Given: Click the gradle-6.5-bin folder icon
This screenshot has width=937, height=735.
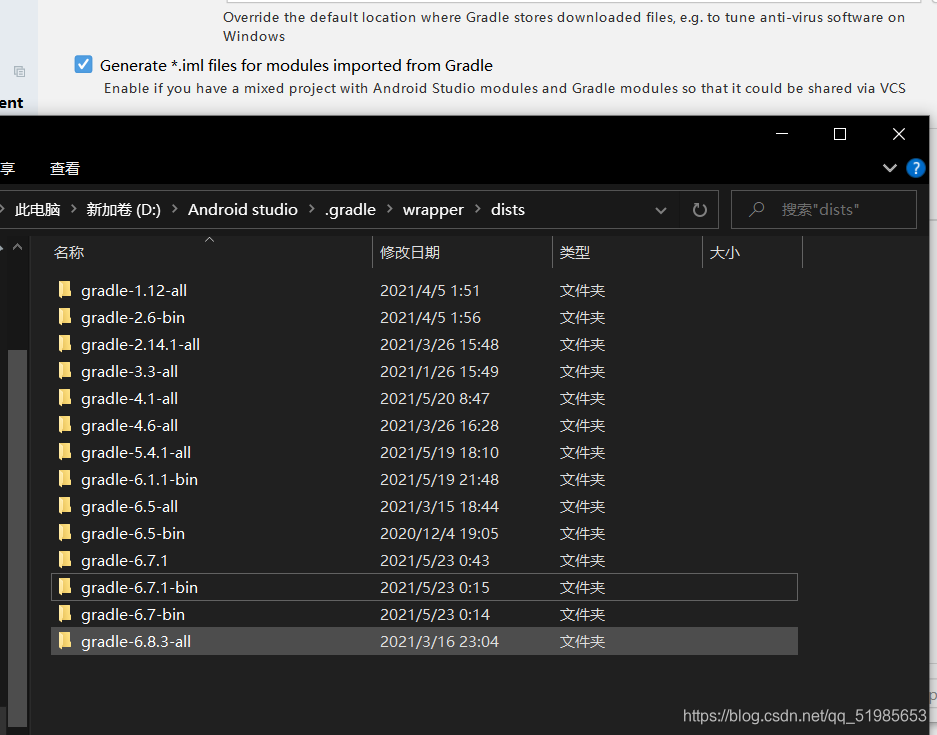Looking at the screenshot, I should (x=65, y=532).
